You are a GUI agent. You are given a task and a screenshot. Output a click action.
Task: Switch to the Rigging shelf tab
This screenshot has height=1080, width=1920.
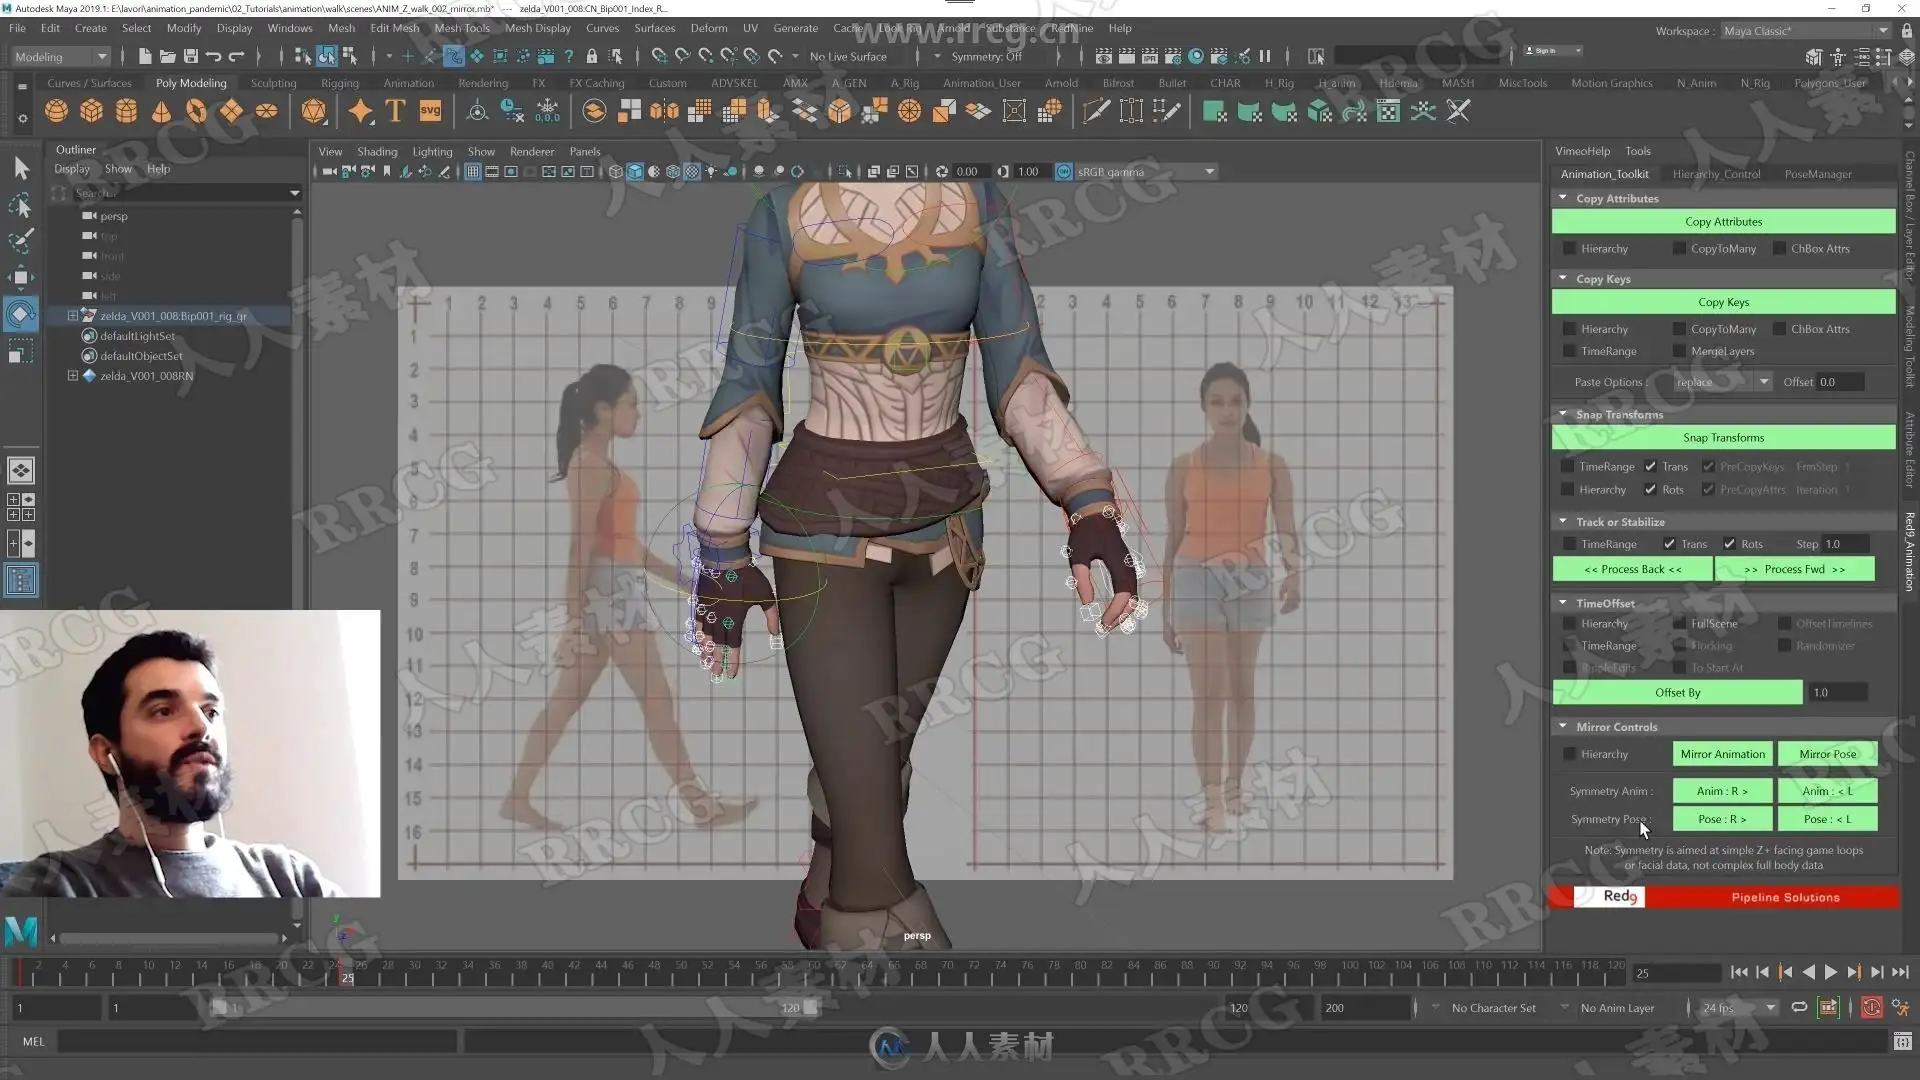(x=339, y=83)
